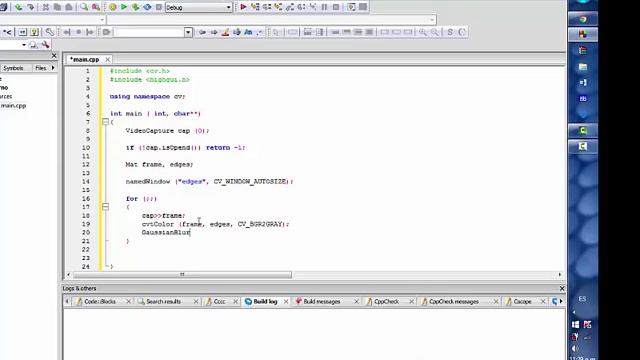Open the Code::Blocks log tab
Screen dimensions: 640x360
click(x=100, y=302)
